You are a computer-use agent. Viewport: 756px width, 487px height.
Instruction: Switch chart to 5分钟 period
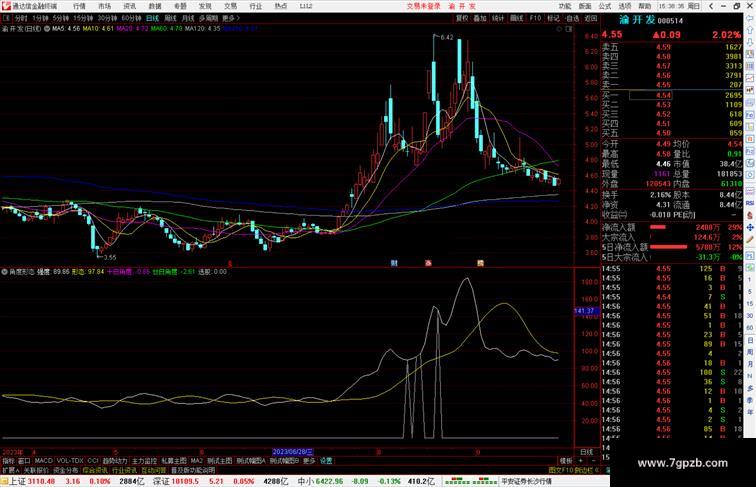(61, 18)
